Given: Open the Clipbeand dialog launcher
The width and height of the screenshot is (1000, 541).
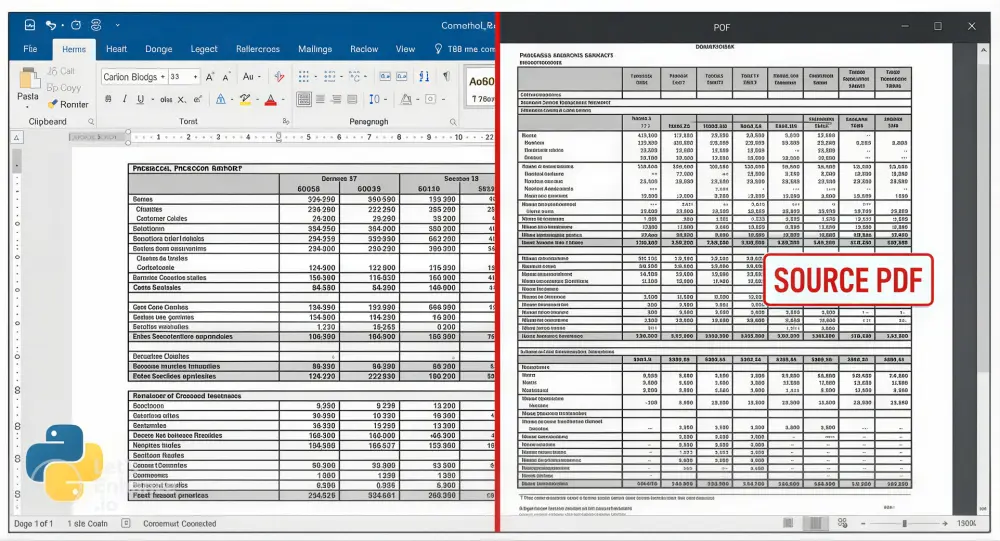Looking at the screenshot, I should point(91,121).
